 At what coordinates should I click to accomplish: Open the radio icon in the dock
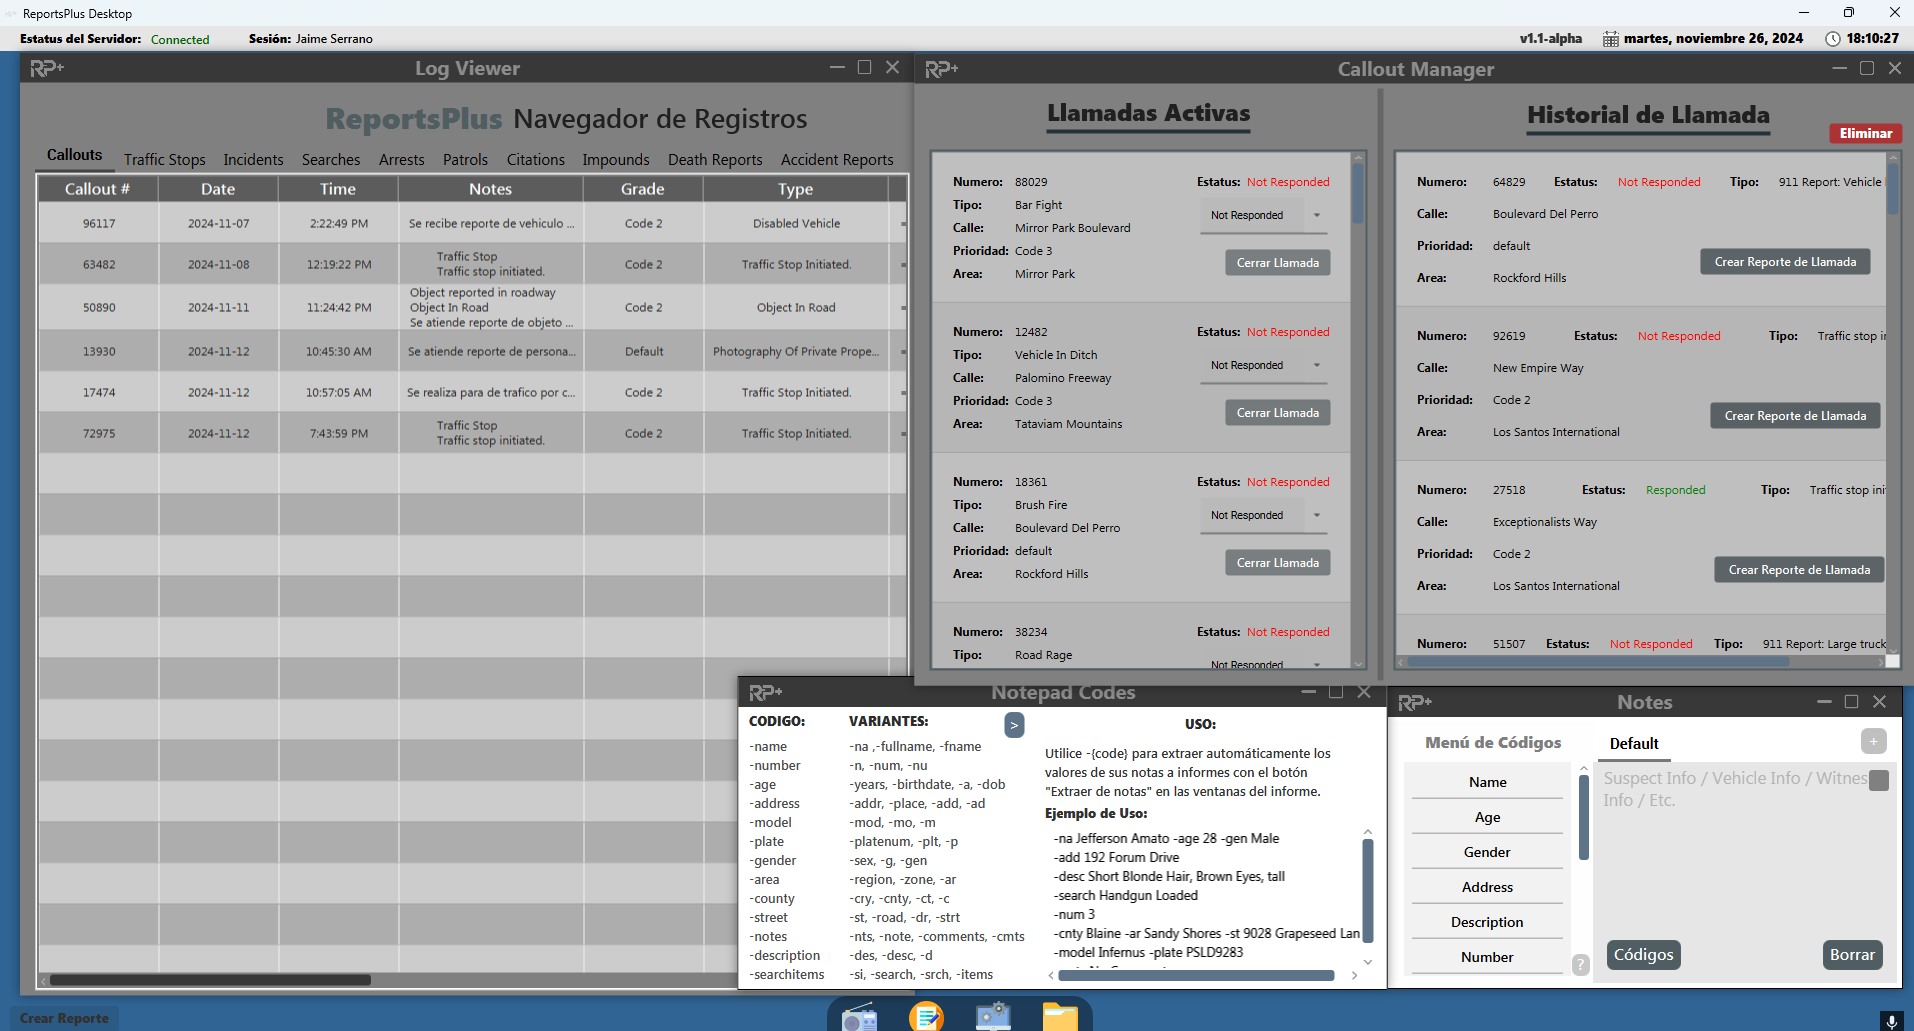click(x=859, y=1018)
